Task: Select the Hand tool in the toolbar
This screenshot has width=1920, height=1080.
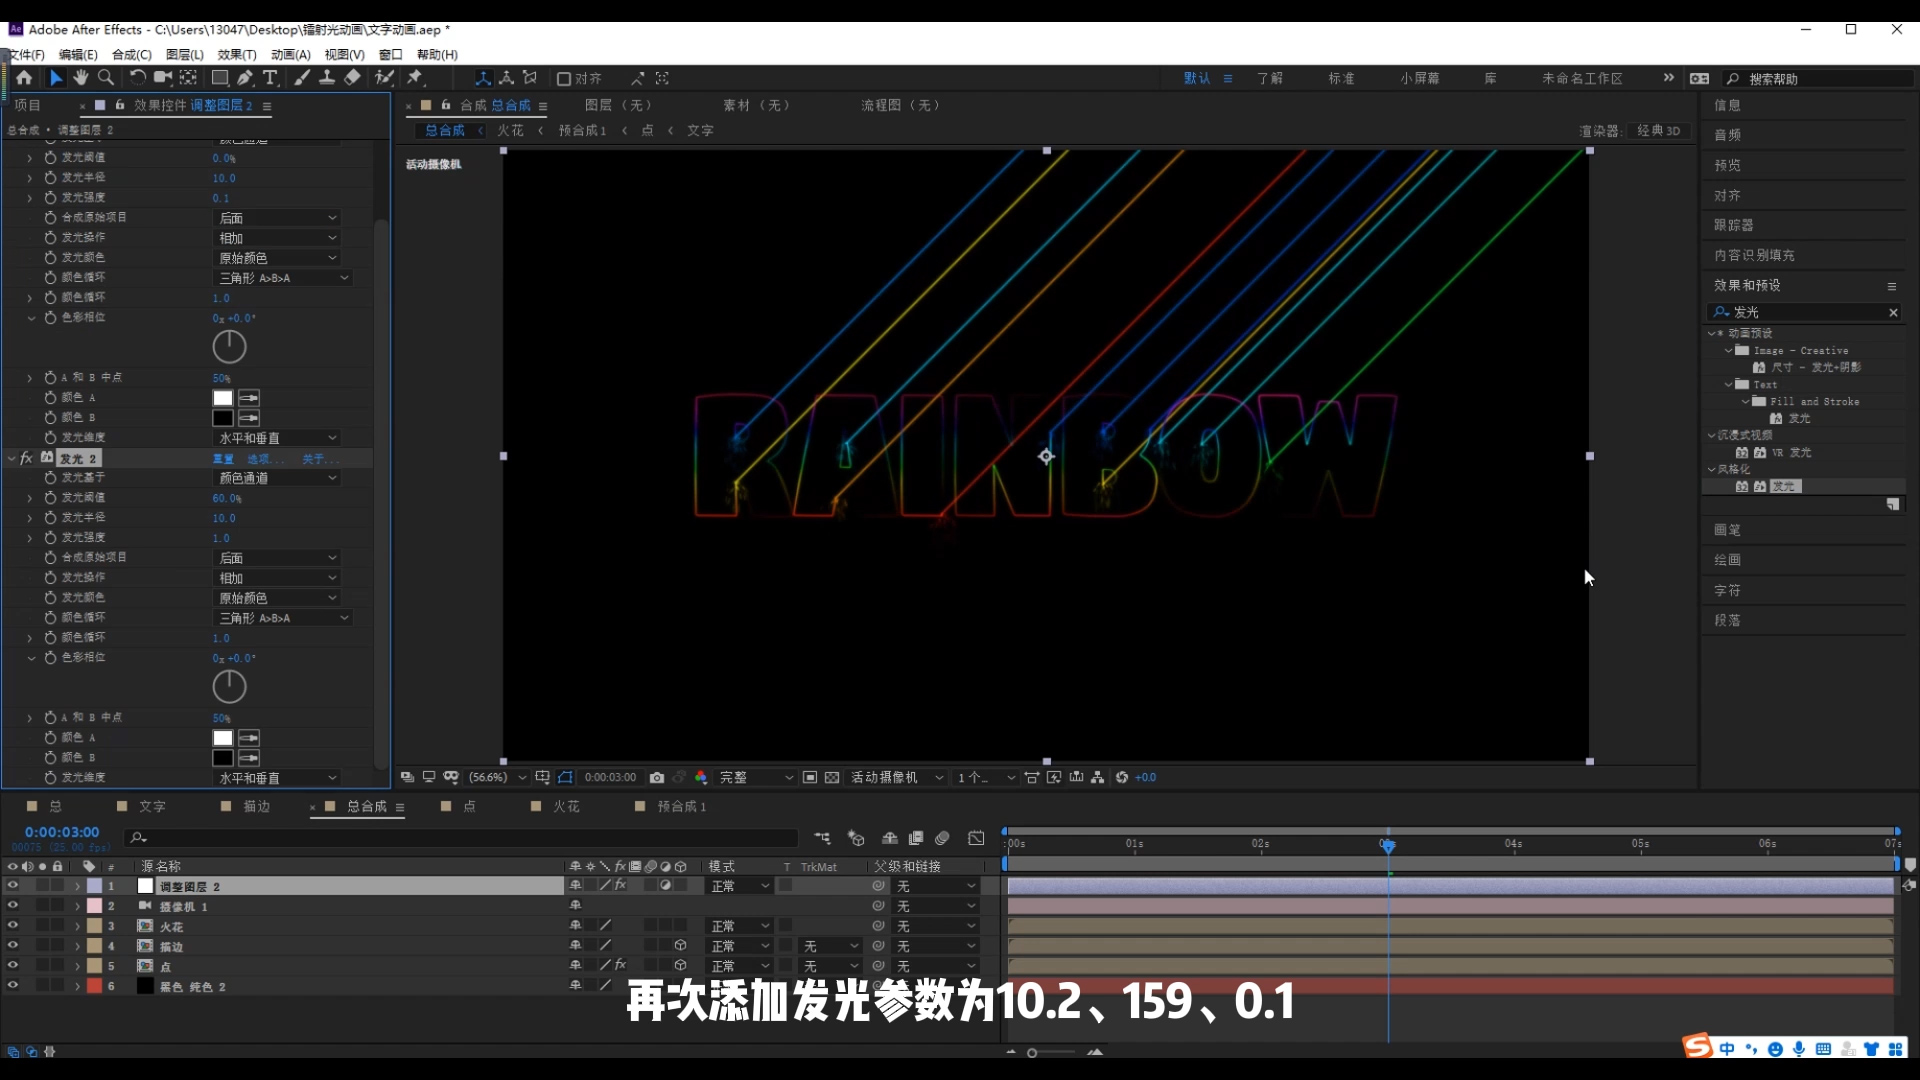Action: click(x=80, y=78)
